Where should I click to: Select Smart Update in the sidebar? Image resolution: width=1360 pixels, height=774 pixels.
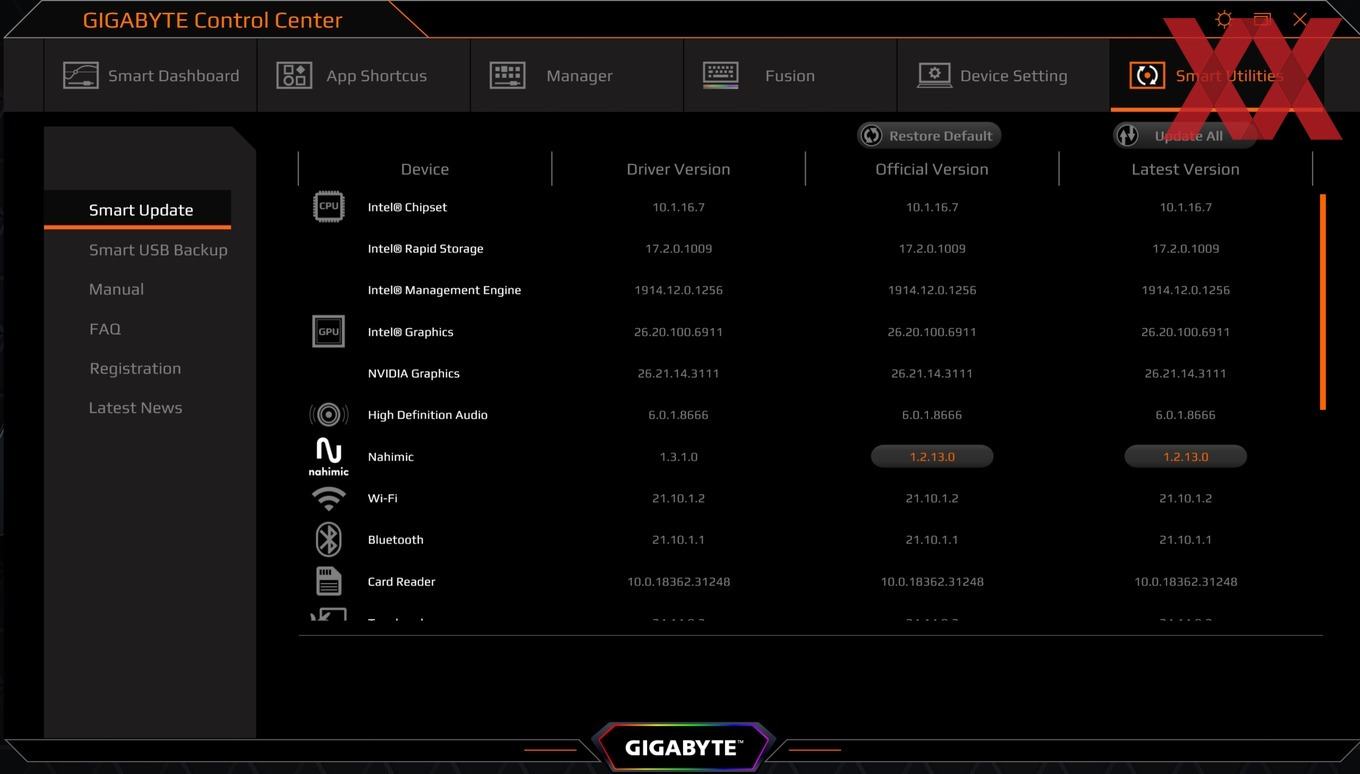pos(138,210)
